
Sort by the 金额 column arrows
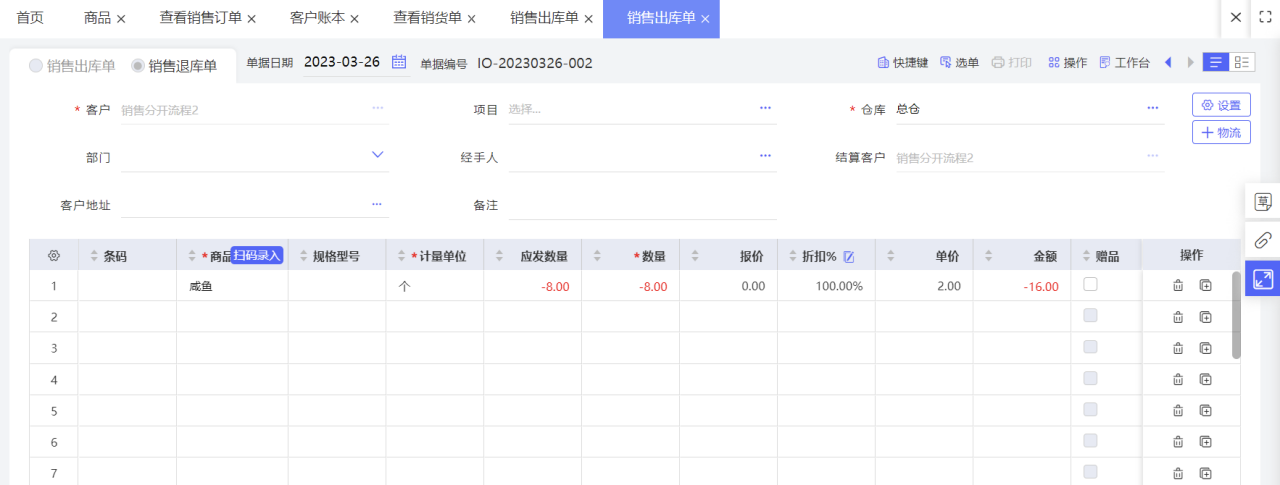pos(988,256)
